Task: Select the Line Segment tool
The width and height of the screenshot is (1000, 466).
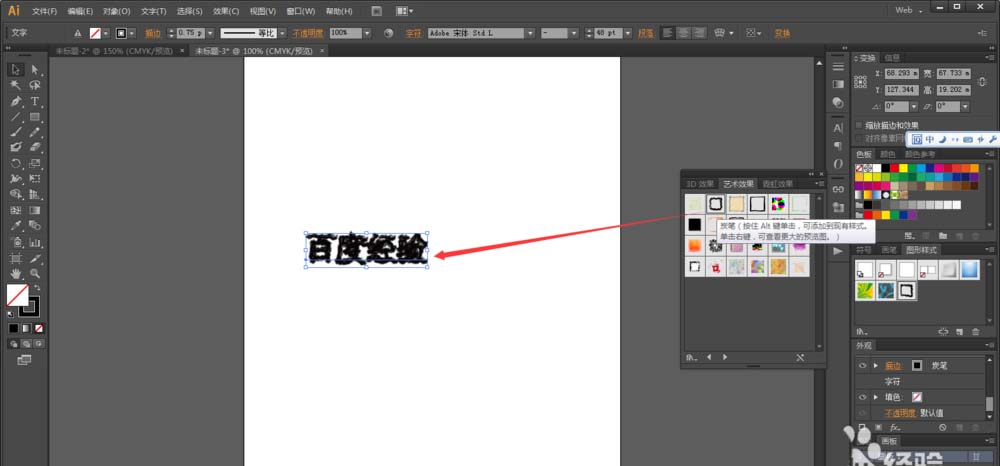Action: tap(17, 117)
